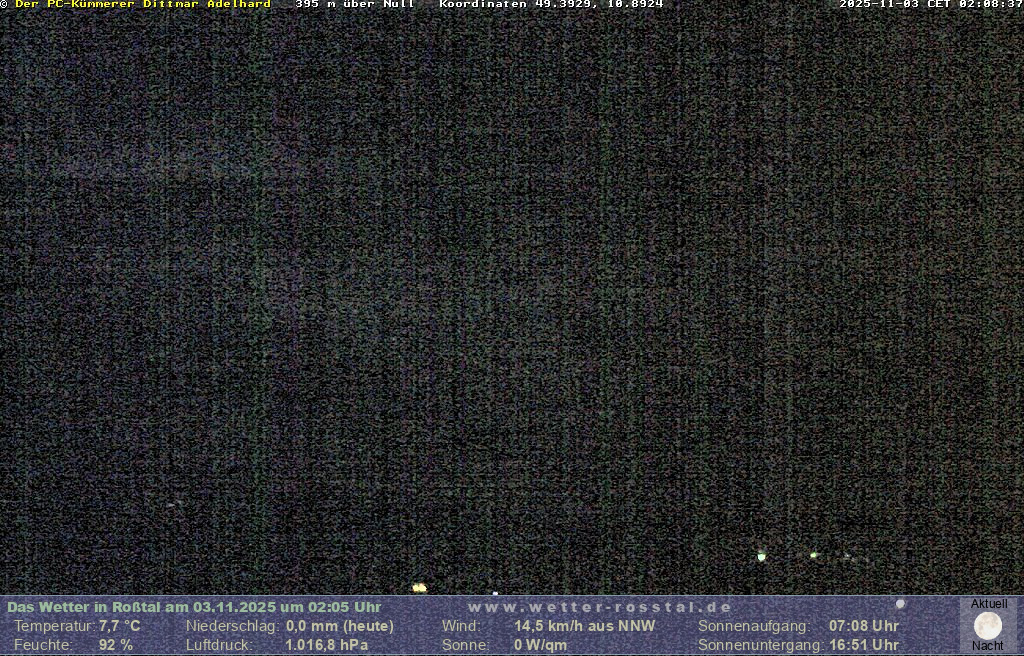Click the 'Koordinaten 49.3929, 10.8924' text
Viewport: 1024px width, 656px height.
tap(551, 5)
